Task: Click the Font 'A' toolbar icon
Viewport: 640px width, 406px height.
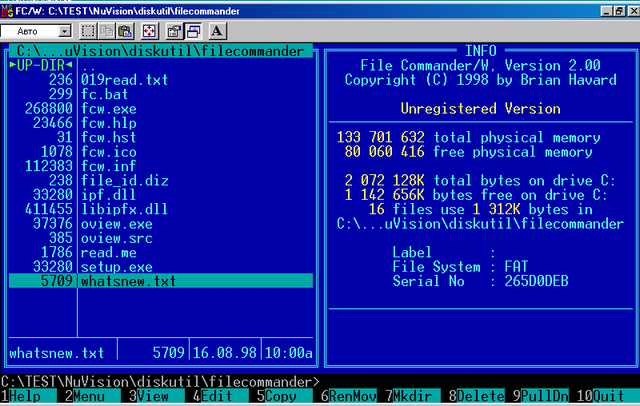Action: pos(217,31)
